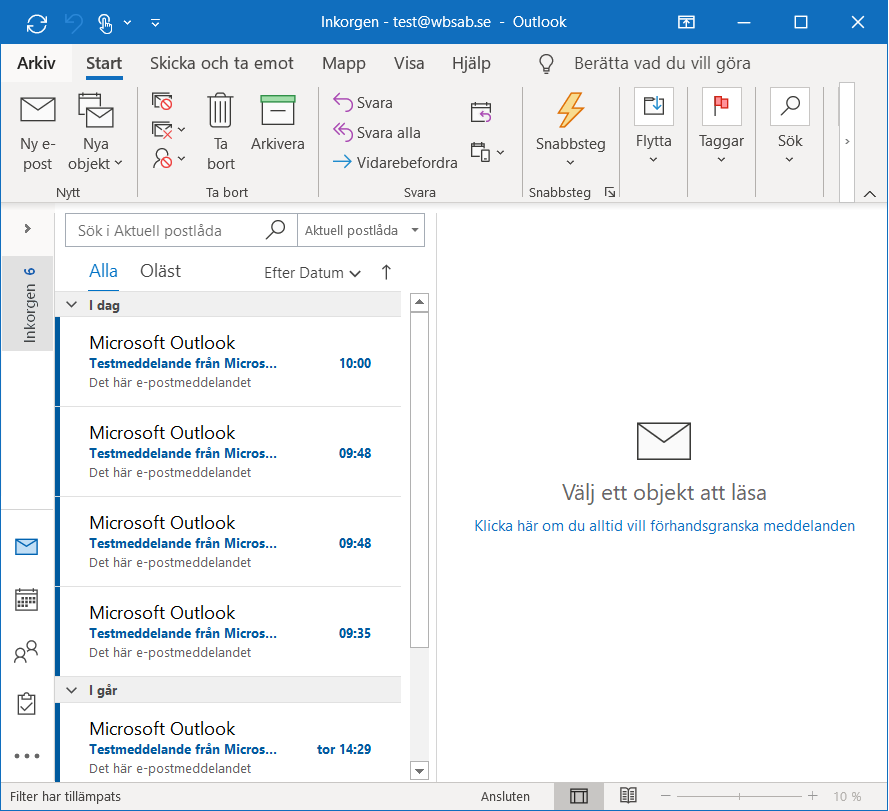Click the always preview messages link

664,526
